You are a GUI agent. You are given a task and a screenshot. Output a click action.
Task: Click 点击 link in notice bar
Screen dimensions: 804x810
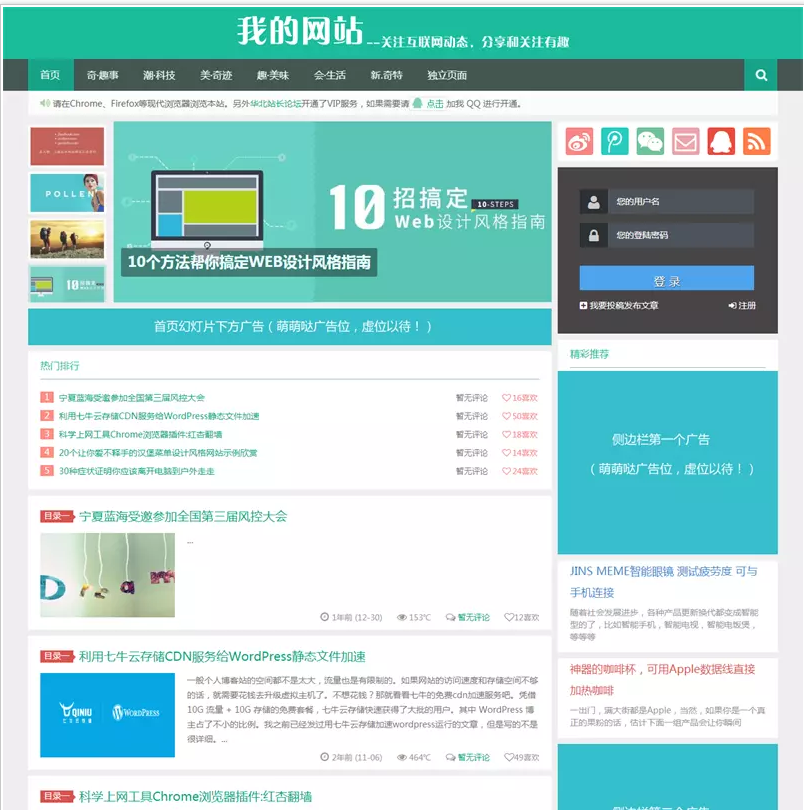coord(435,103)
